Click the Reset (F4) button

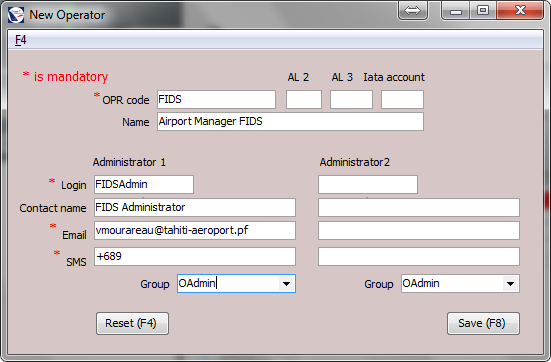click(132, 323)
